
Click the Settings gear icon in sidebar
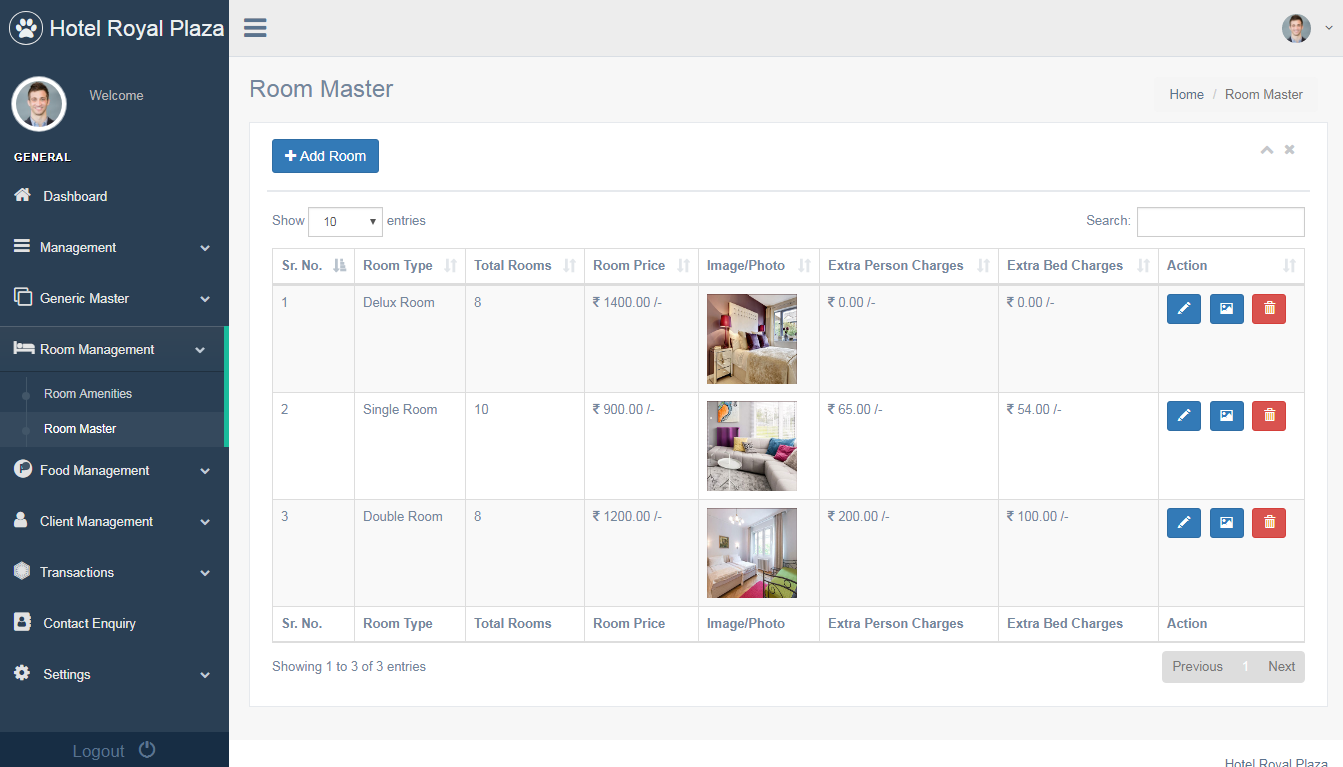coord(22,673)
